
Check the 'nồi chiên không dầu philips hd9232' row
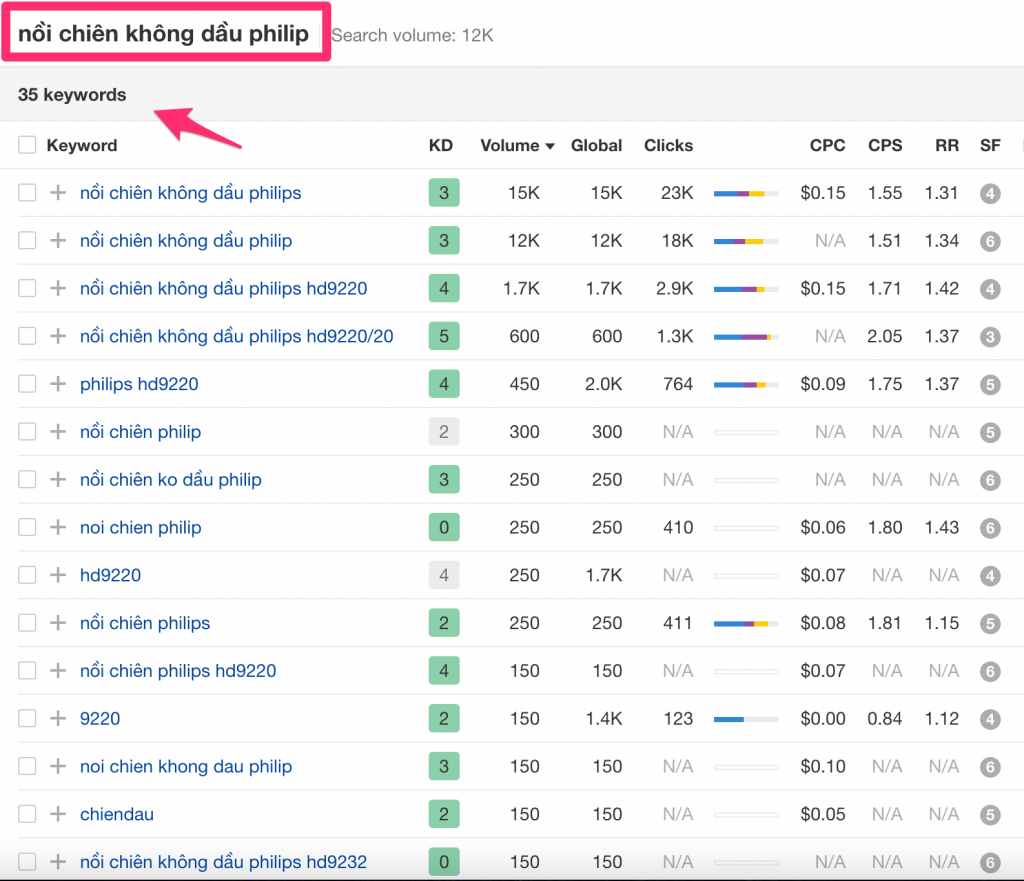27,861
